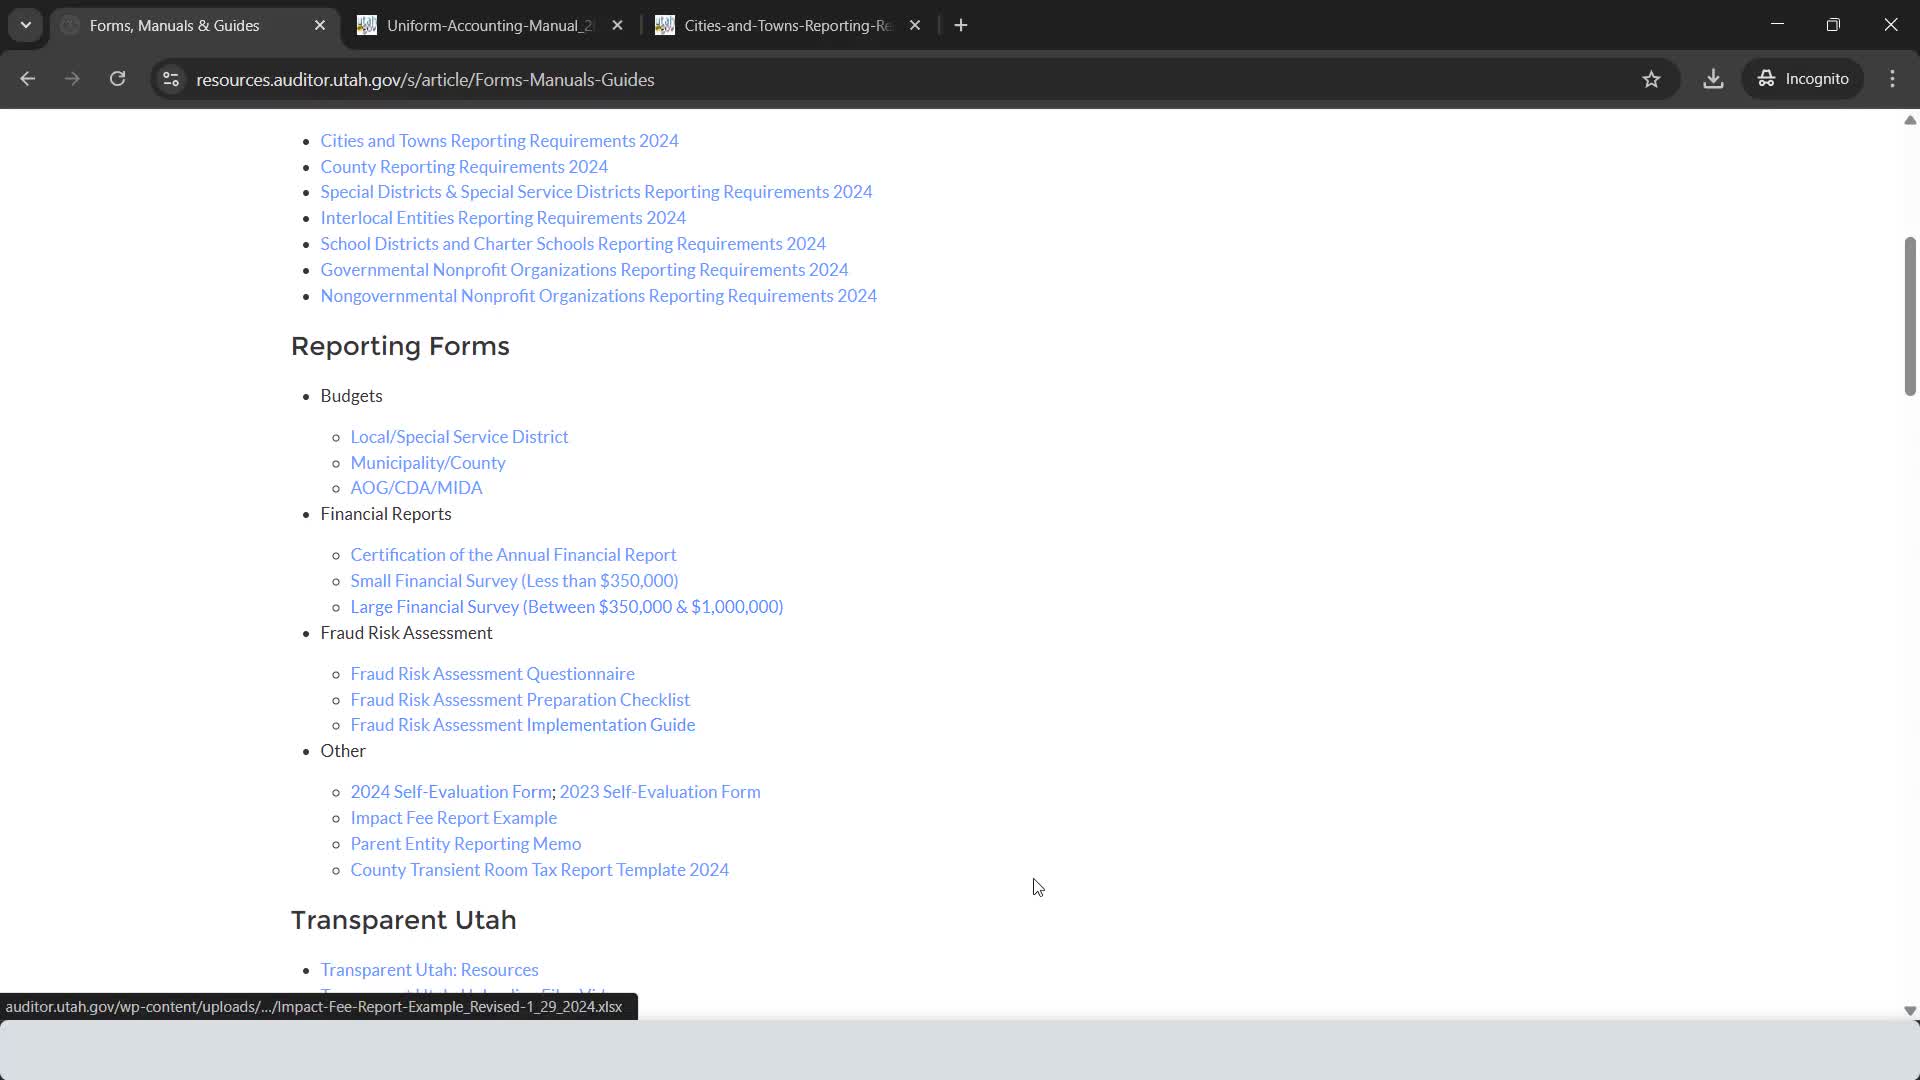Switch to Uniform-Accounting-Manual tab
The width and height of the screenshot is (1920, 1080).
[x=488, y=25]
